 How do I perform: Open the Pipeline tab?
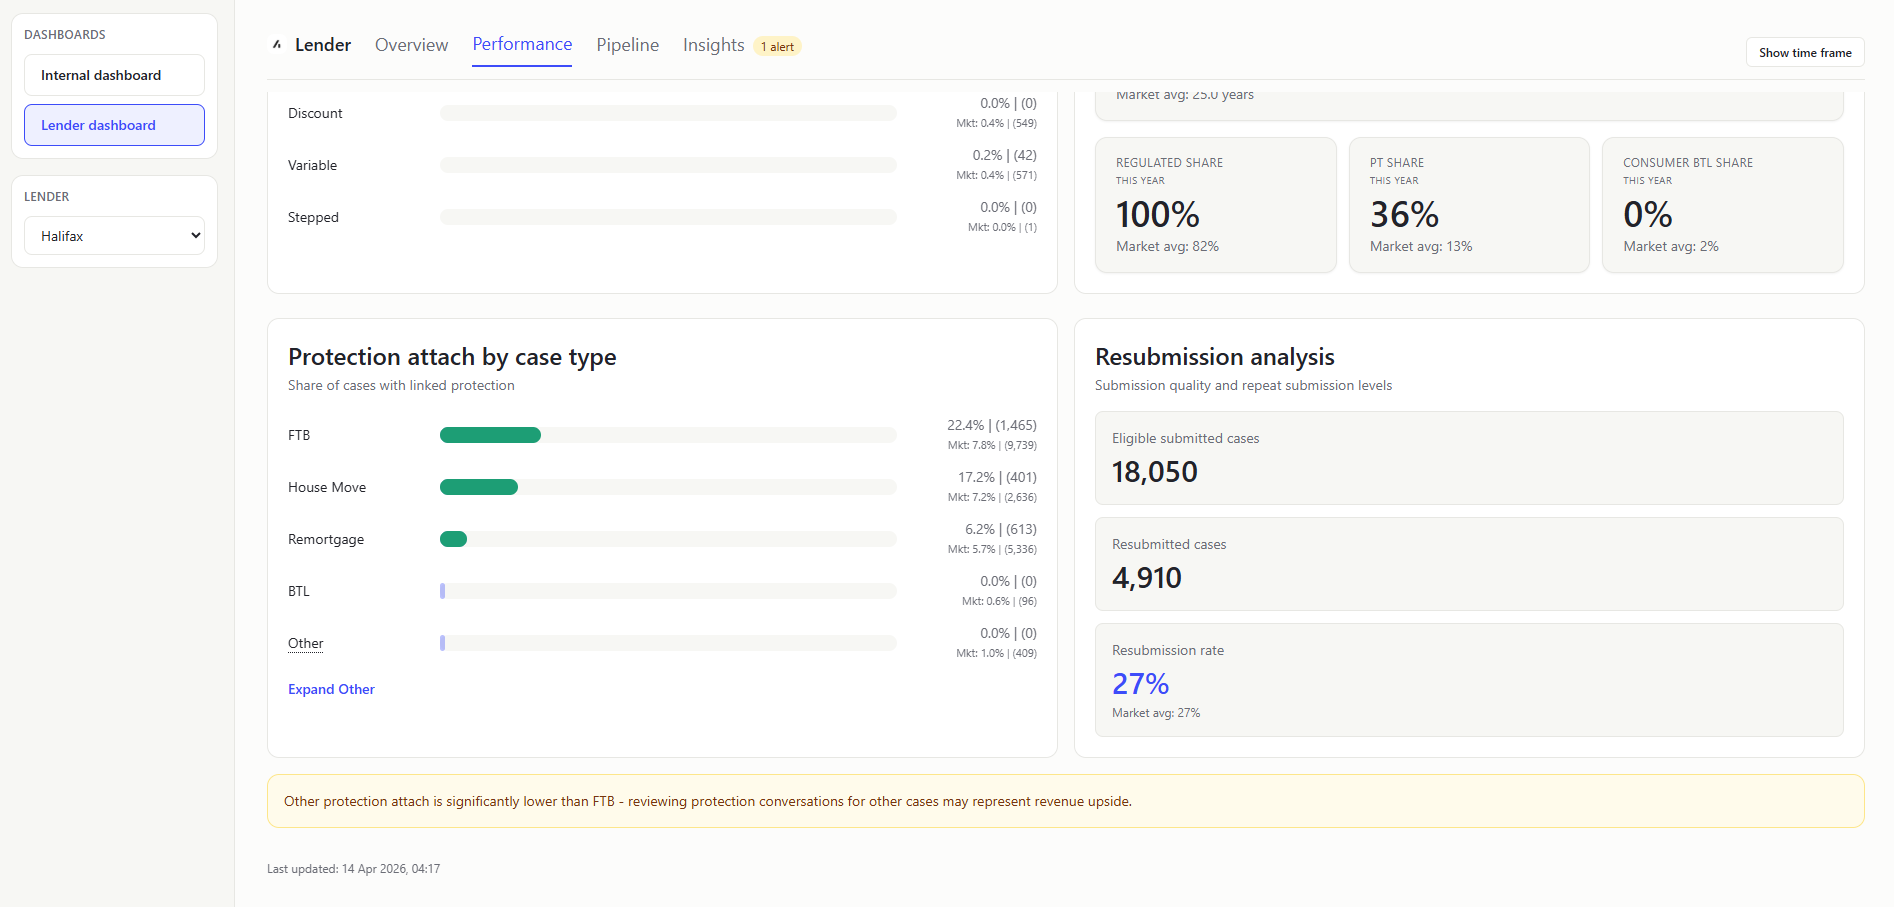tap(627, 44)
